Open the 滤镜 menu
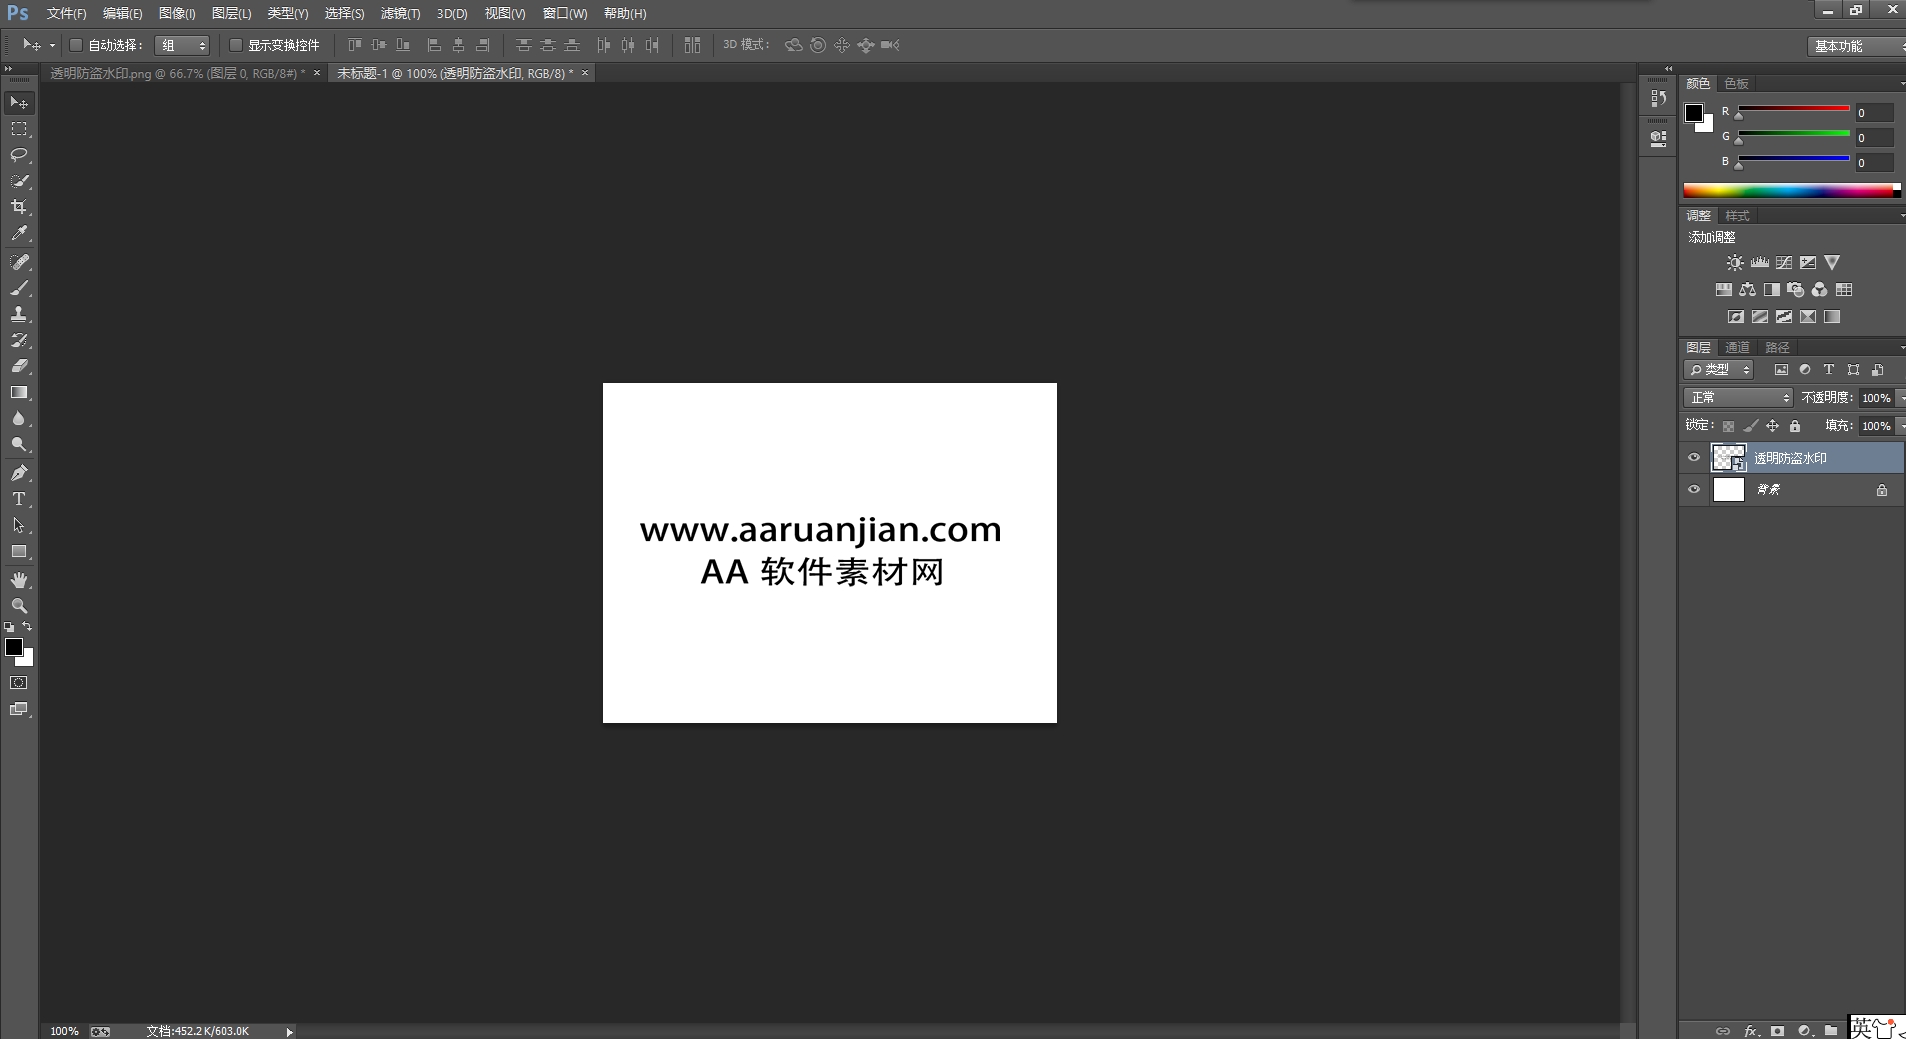The width and height of the screenshot is (1906, 1039). click(398, 13)
